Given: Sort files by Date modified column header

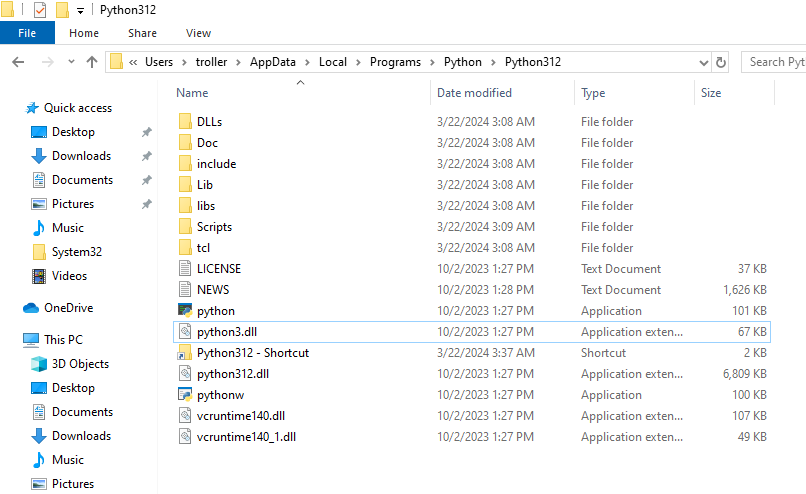Looking at the screenshot, I should click(474, 93).
